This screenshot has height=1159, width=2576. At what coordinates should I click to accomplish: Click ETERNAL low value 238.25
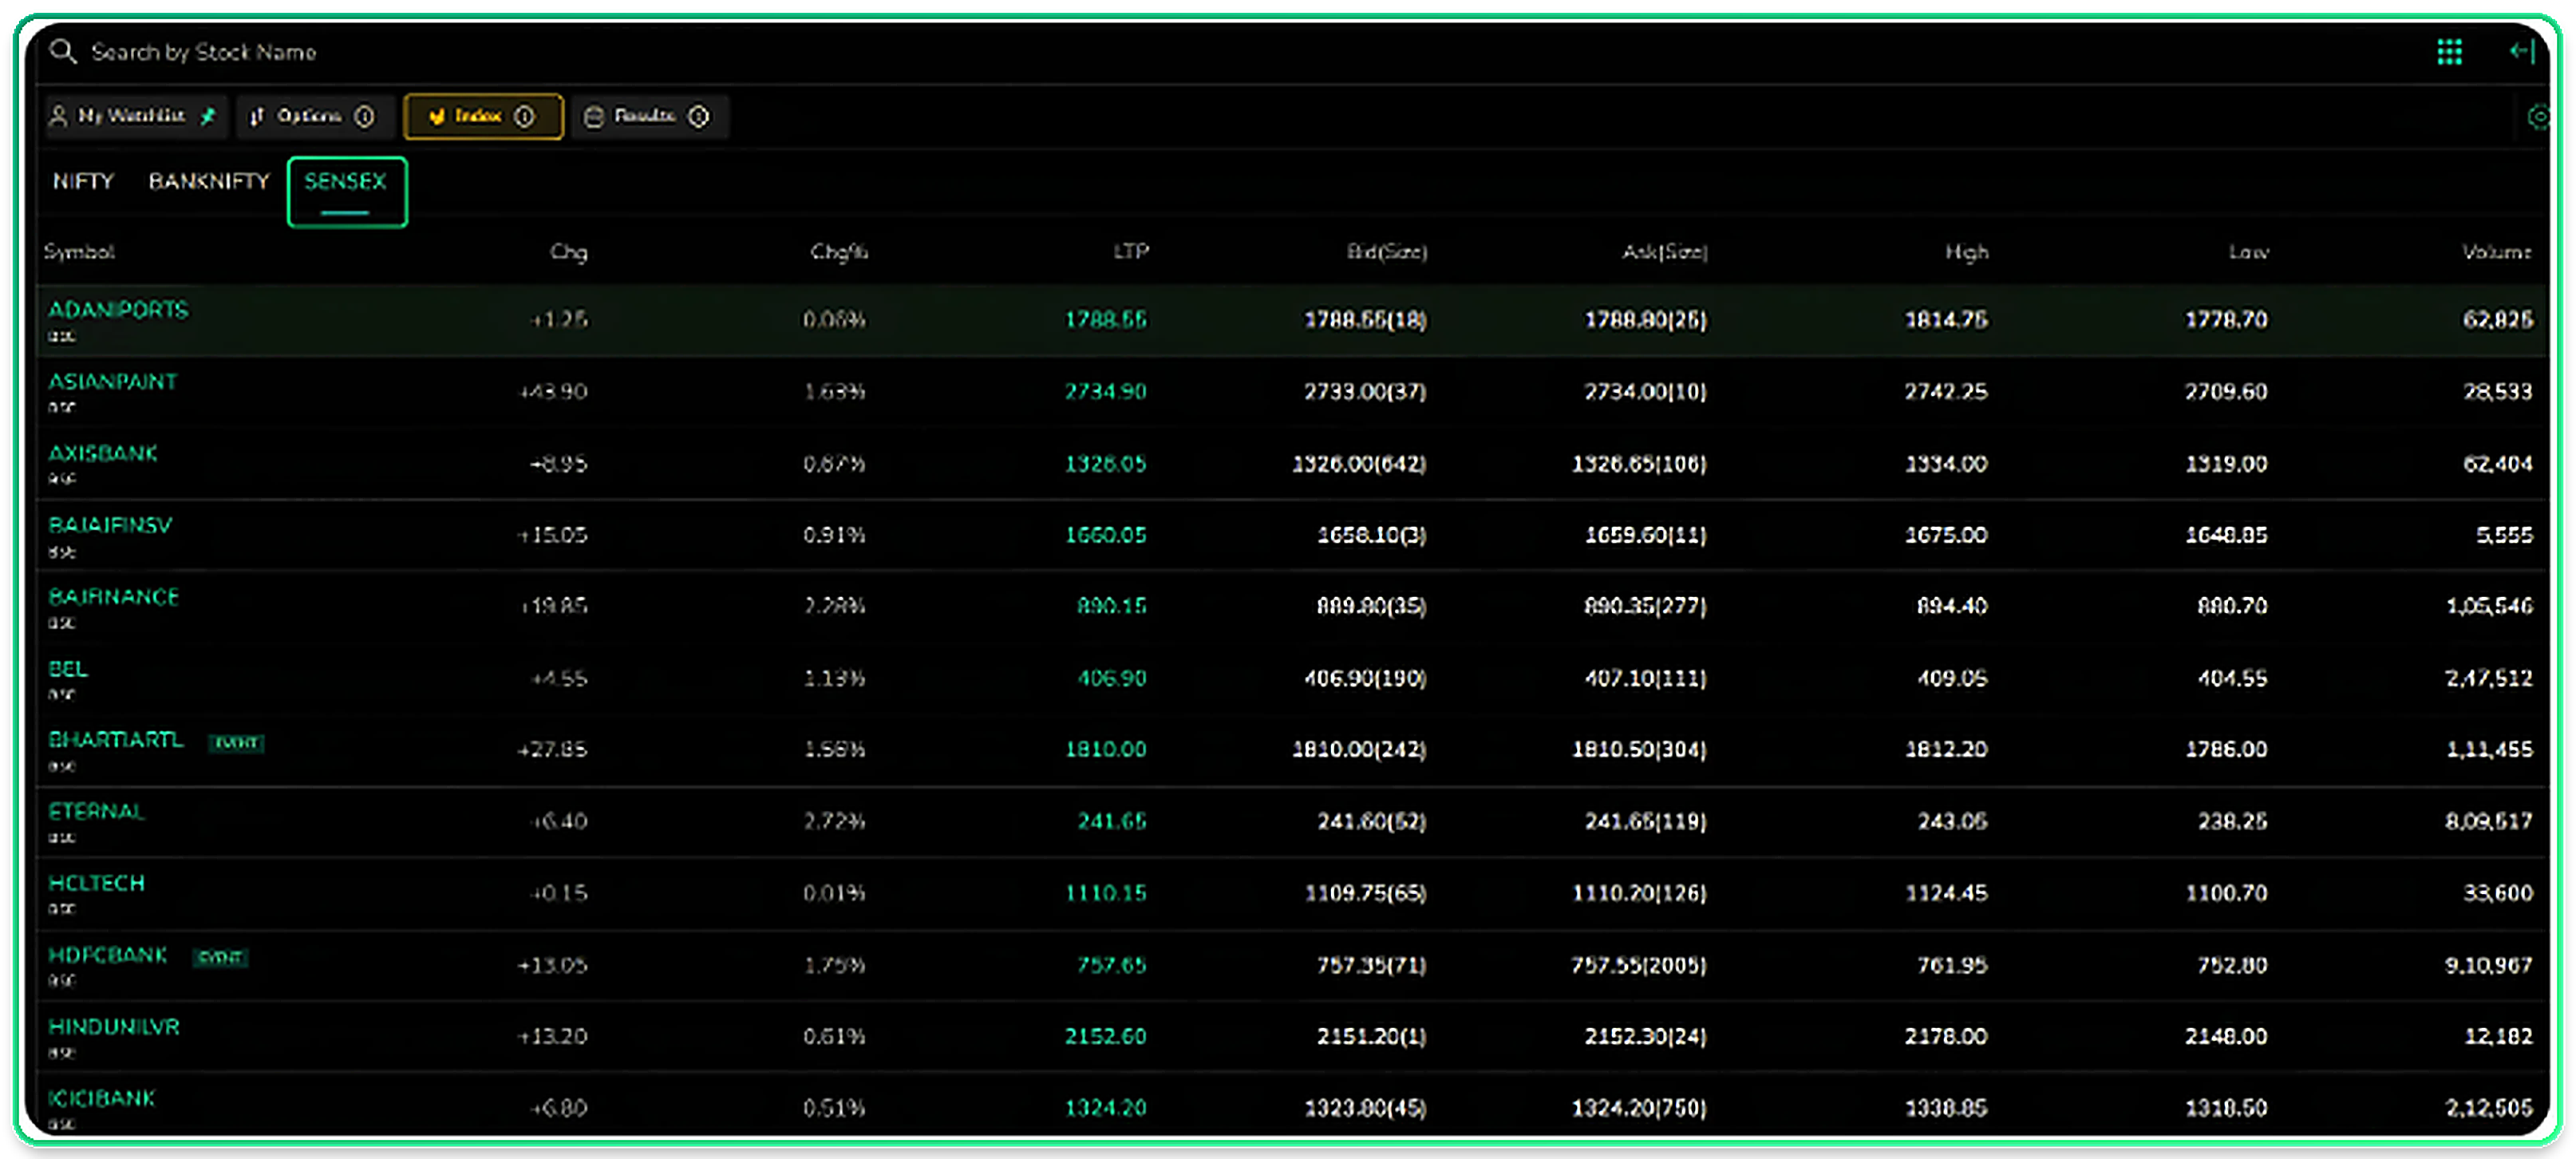coord(2232,821)
